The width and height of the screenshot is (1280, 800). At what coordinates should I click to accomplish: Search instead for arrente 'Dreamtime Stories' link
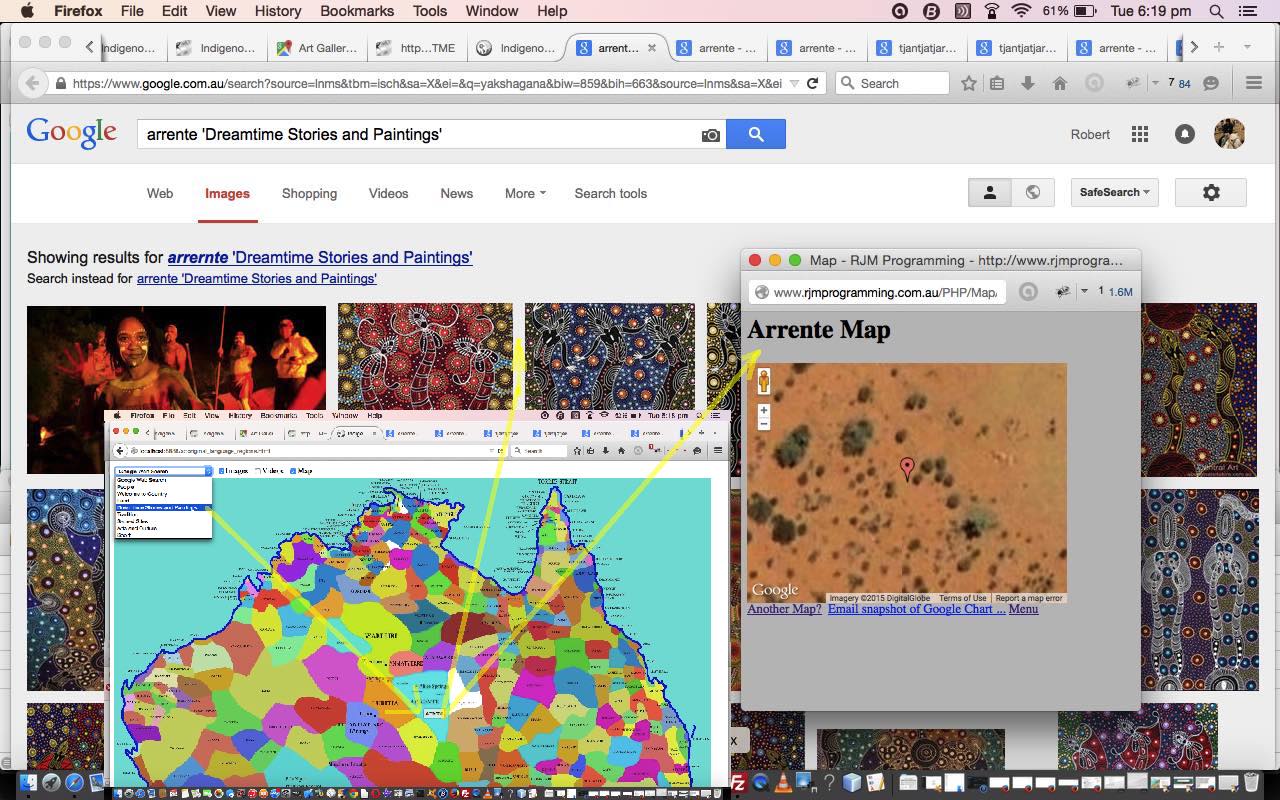click(257, 279)
